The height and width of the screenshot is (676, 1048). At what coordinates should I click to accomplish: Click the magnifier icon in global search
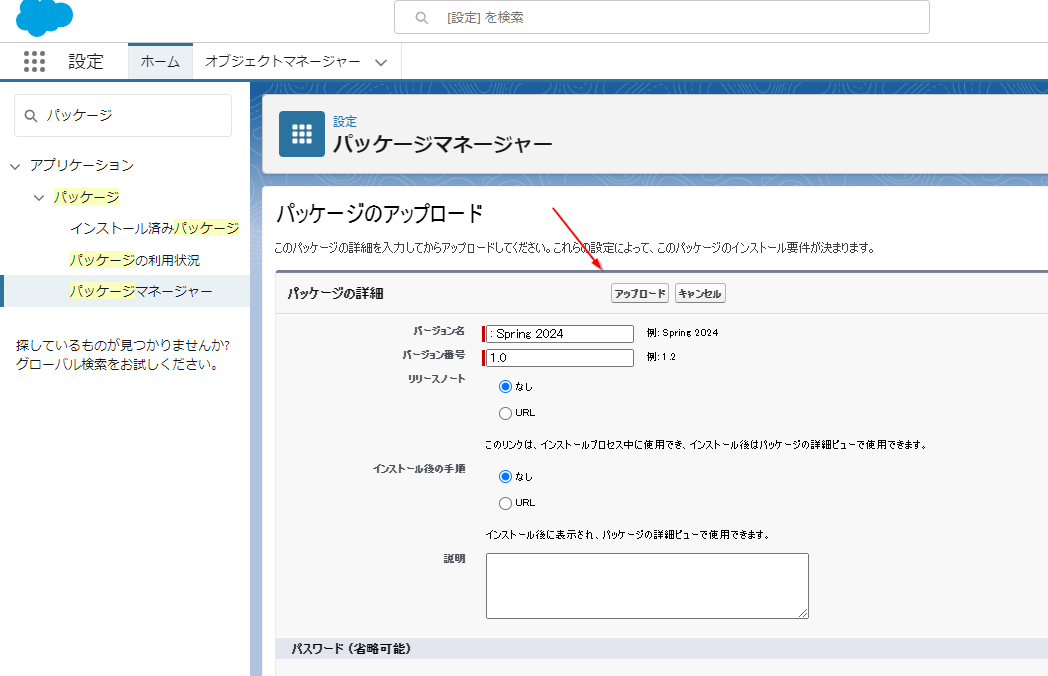click(422, 18)
